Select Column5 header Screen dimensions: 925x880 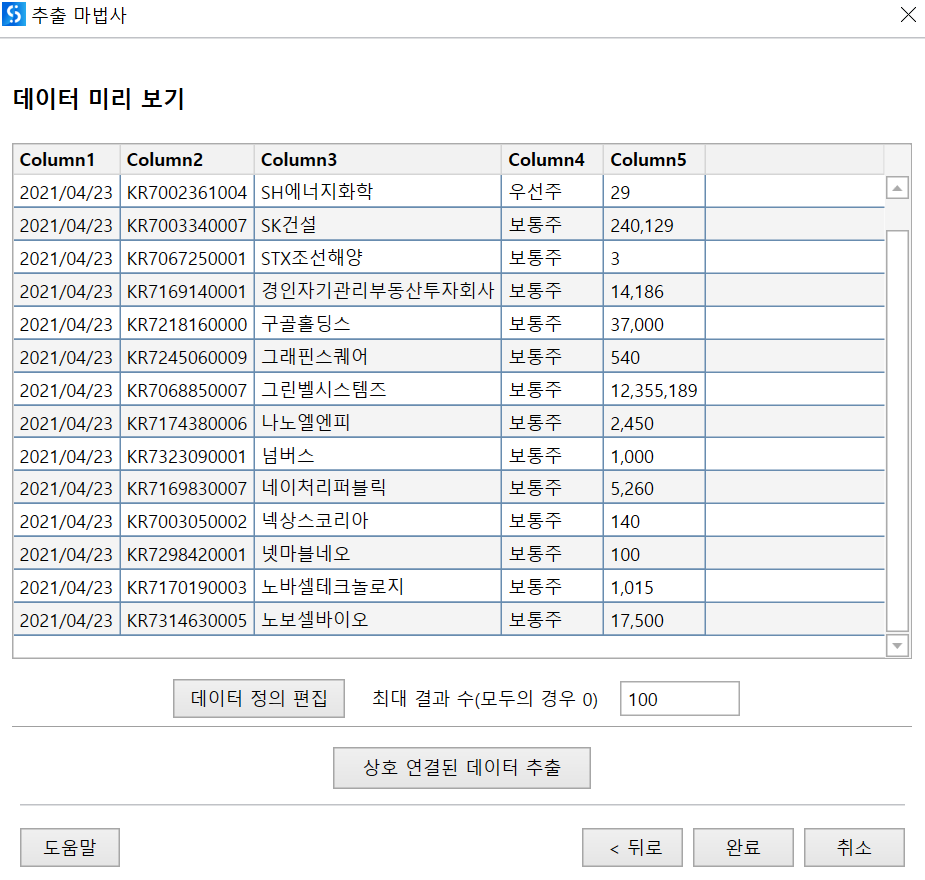point(654,159)
